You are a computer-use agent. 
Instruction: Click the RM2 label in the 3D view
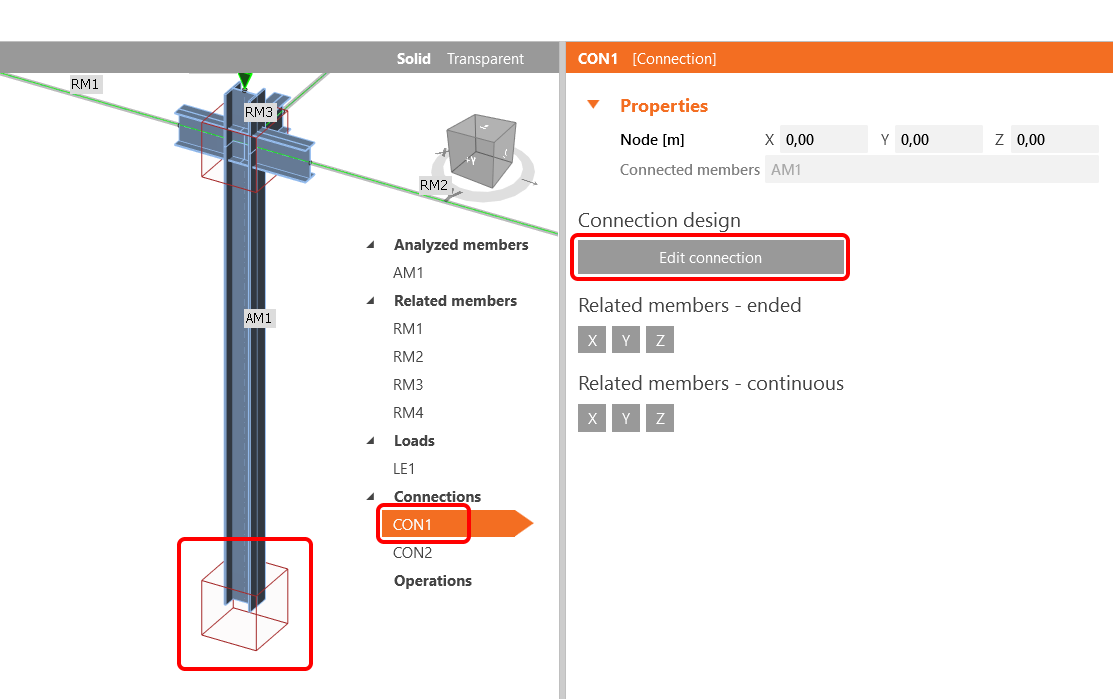point(434,185)
